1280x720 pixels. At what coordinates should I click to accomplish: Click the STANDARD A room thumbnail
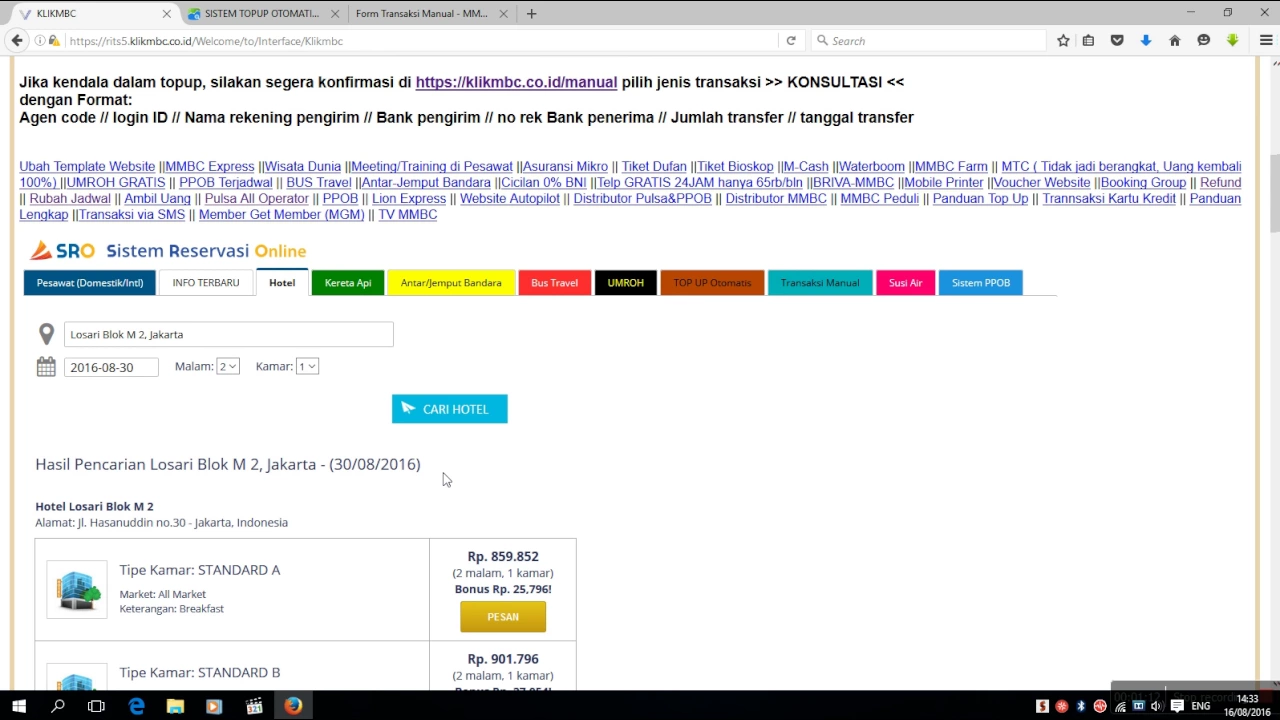77,589
